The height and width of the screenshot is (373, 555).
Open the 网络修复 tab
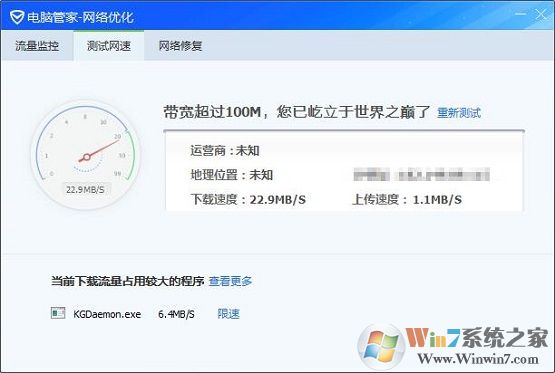point(180,46)
